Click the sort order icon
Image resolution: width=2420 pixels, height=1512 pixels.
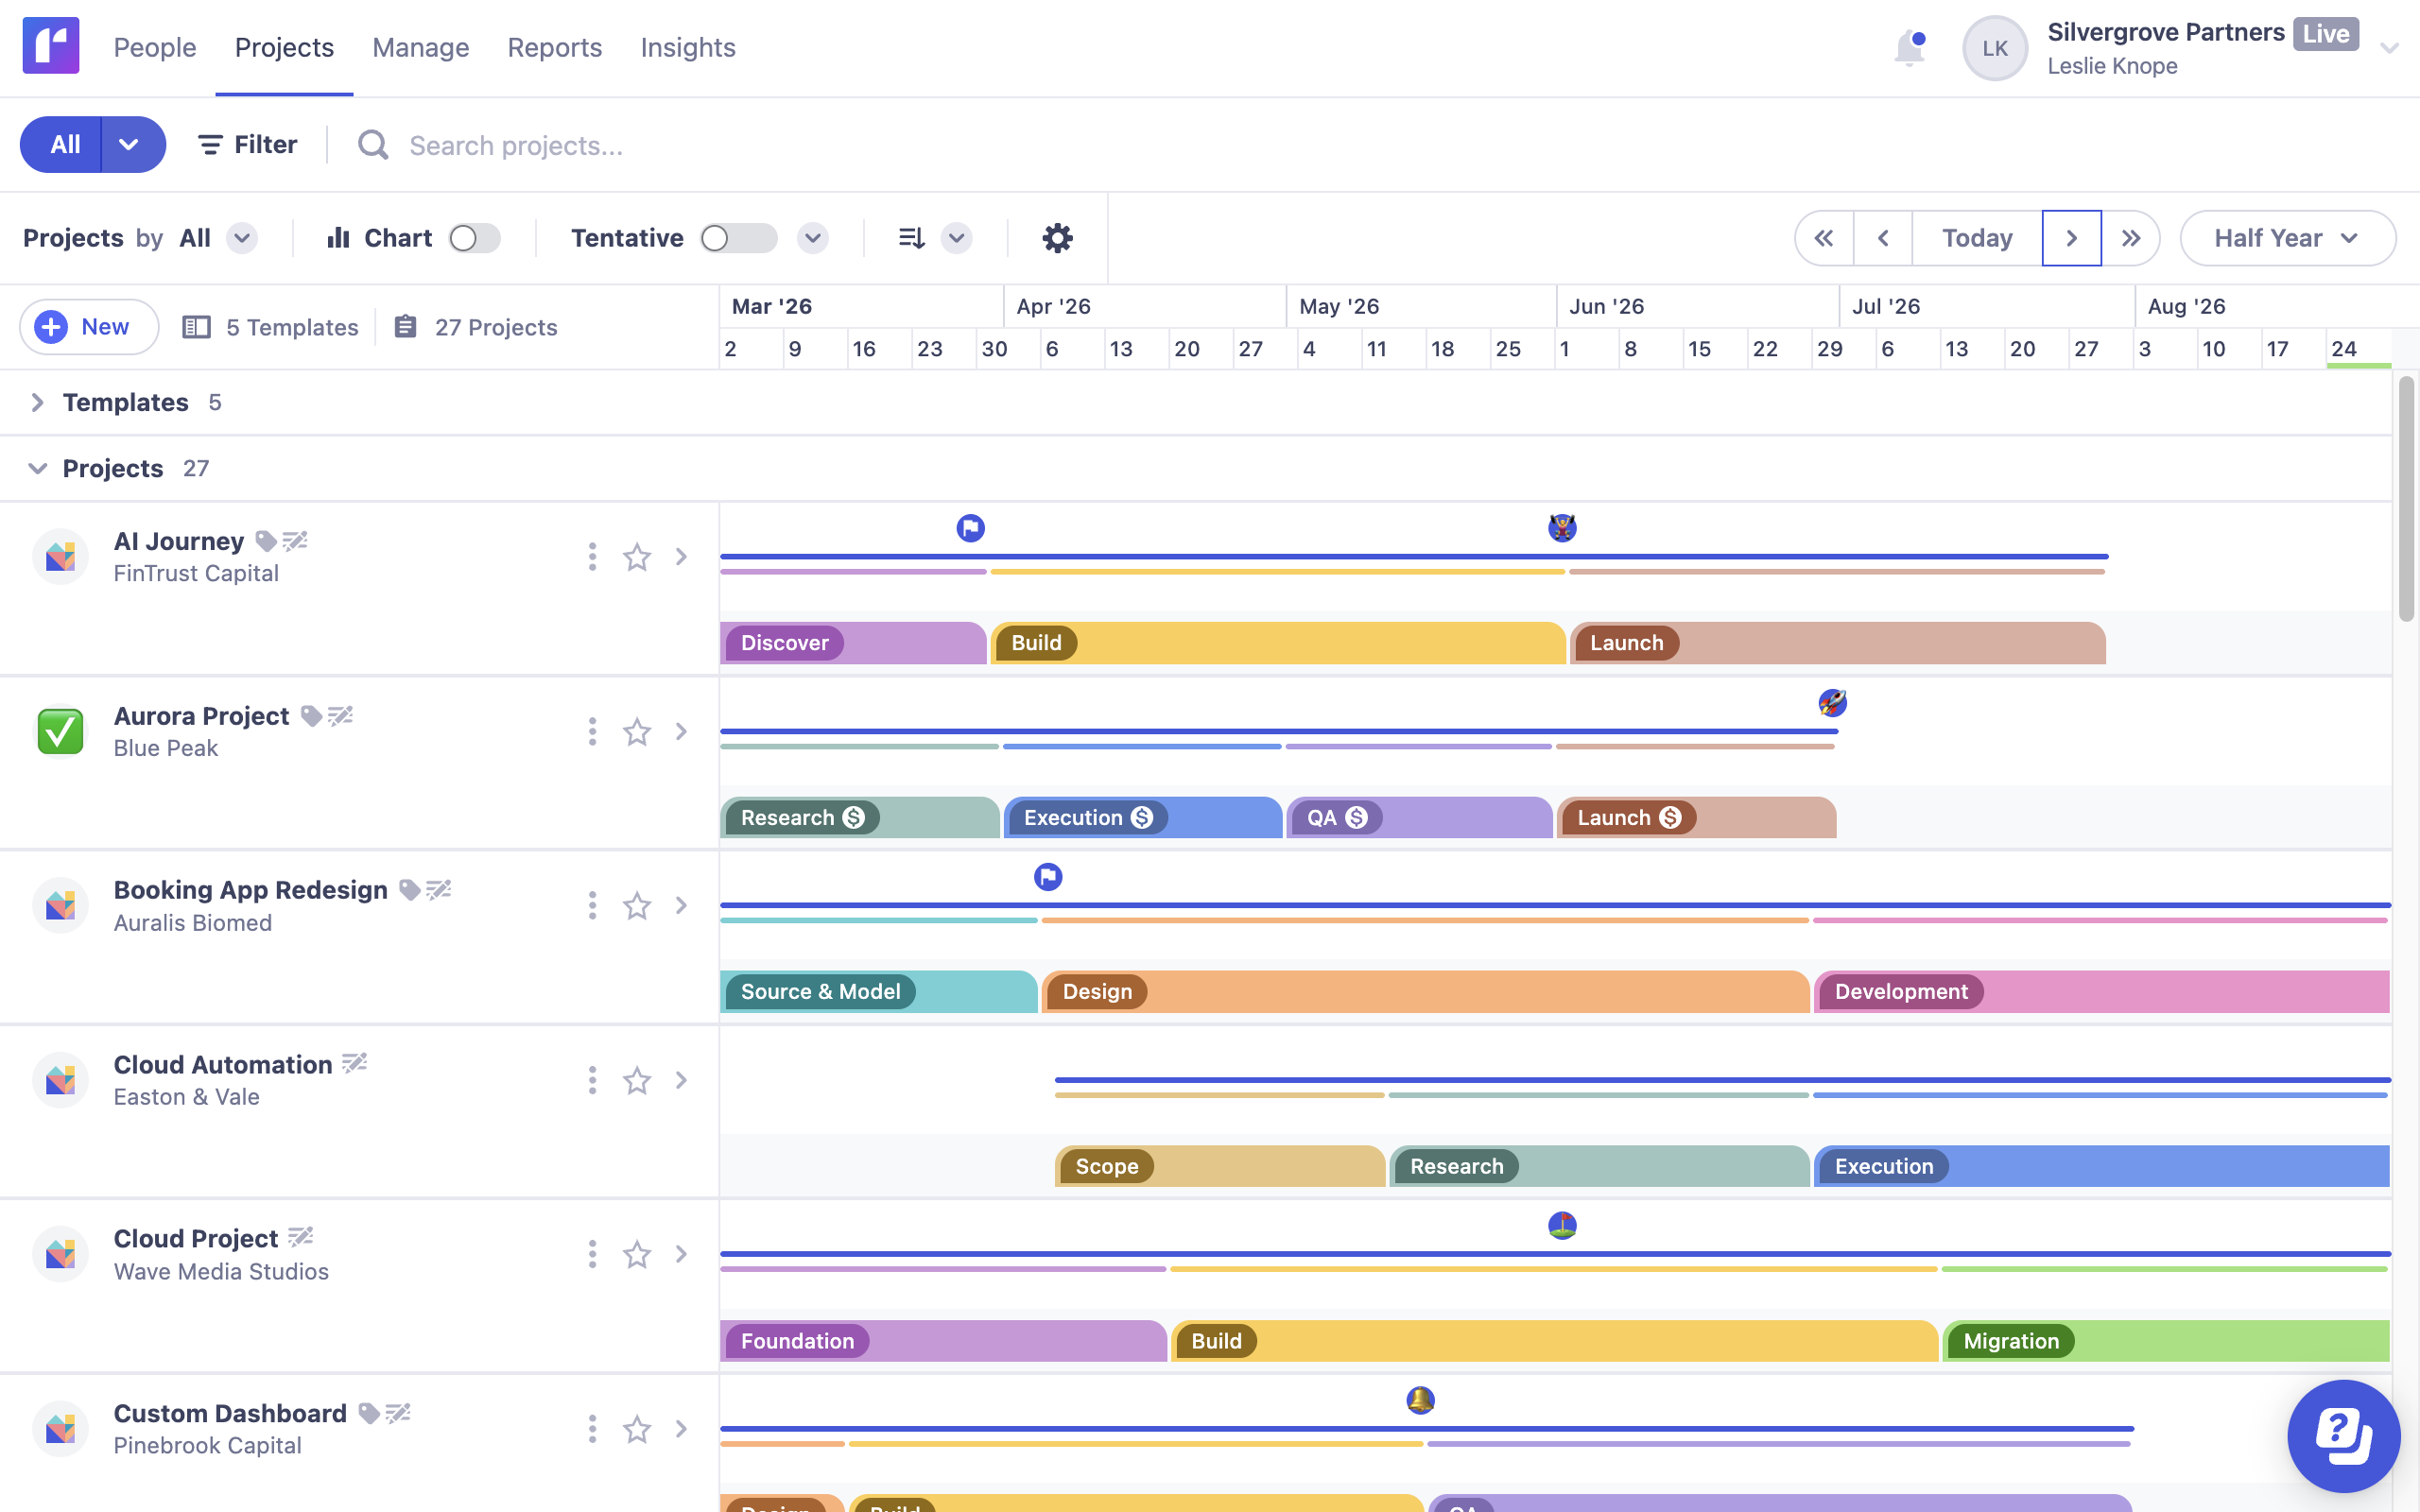pyautogui.click(x=911, y=238)
